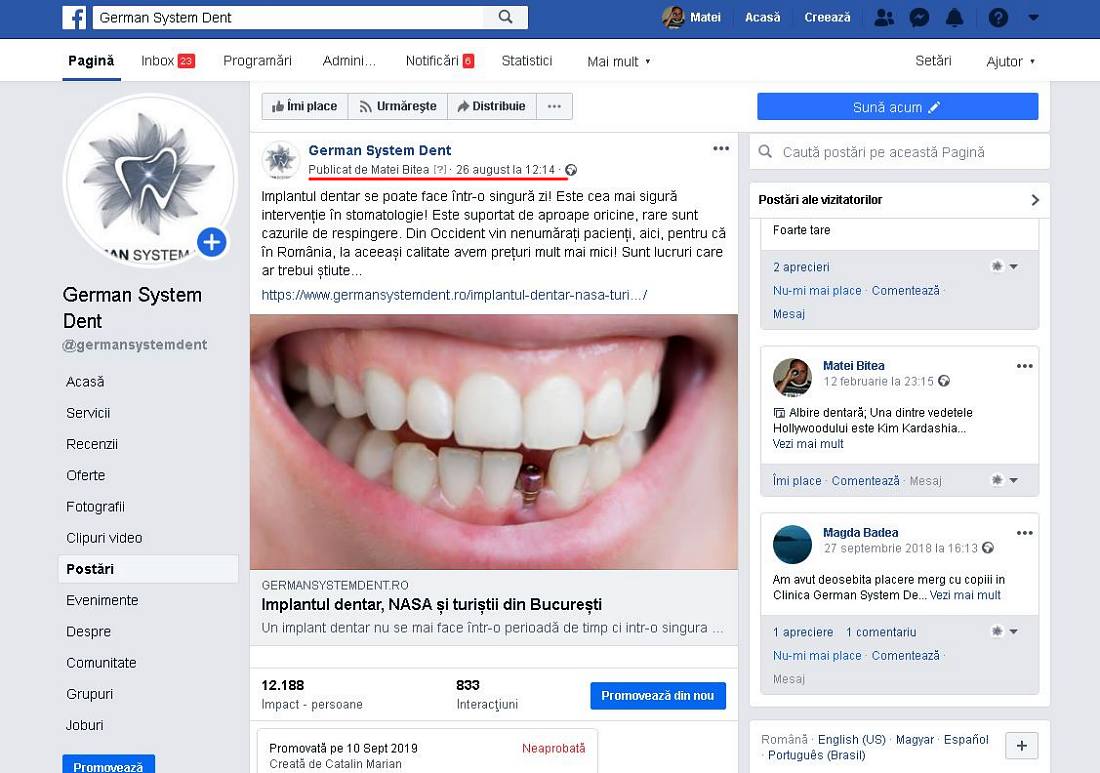1100x773 pixels.
Task: Expand Postări ale vizitatorilor section
Action: pyautogui.click(x=1035, y=200)
